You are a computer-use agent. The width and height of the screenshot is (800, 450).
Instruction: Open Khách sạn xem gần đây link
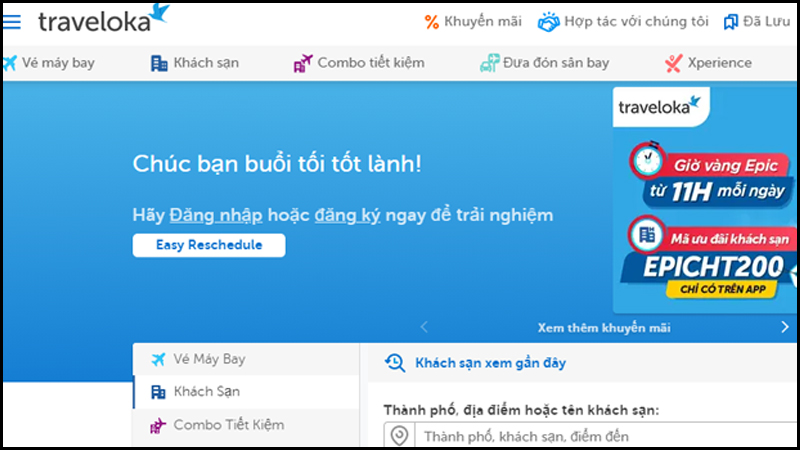pyautogui.click(x=490, y=363)
